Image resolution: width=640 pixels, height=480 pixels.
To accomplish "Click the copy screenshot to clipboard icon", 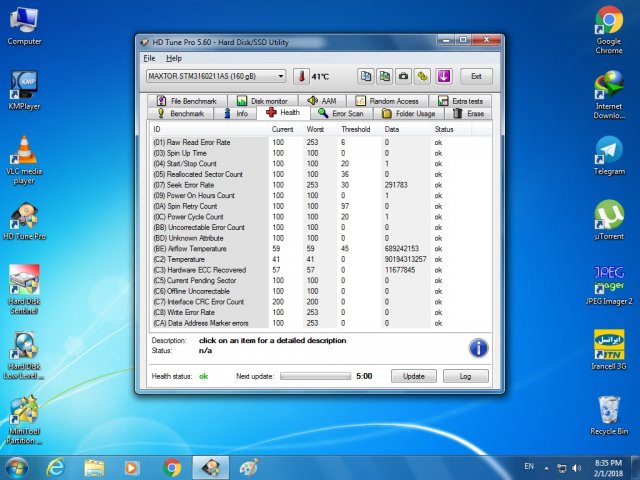I will coord(385,76).
